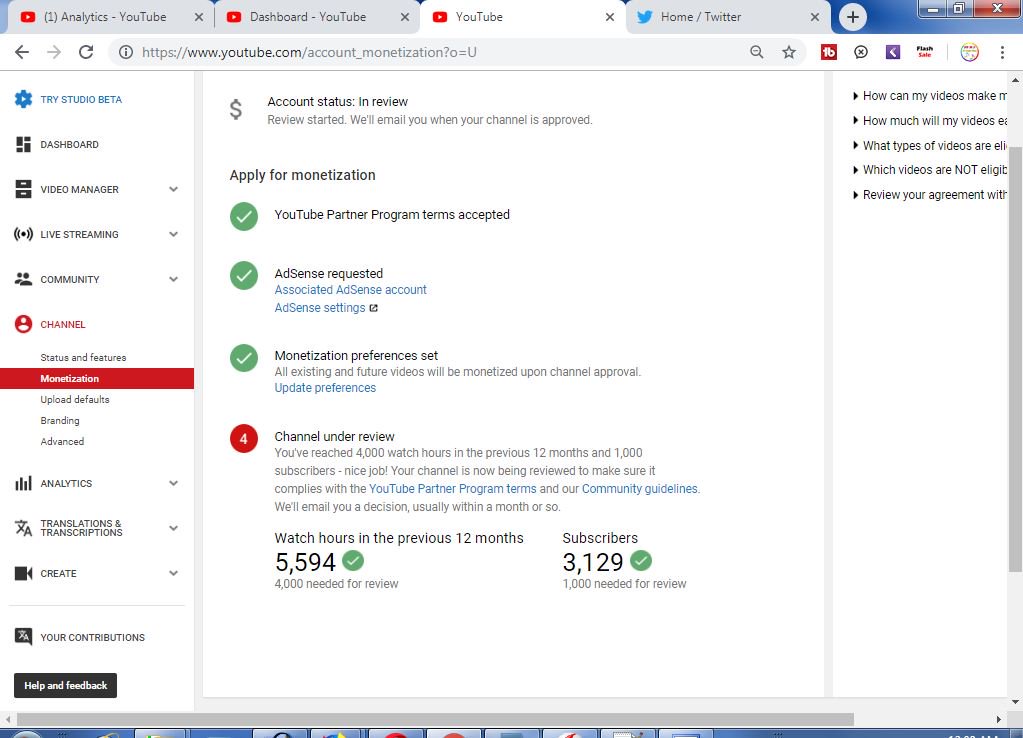Open Advanced under Channel

[x=62, y=441]
